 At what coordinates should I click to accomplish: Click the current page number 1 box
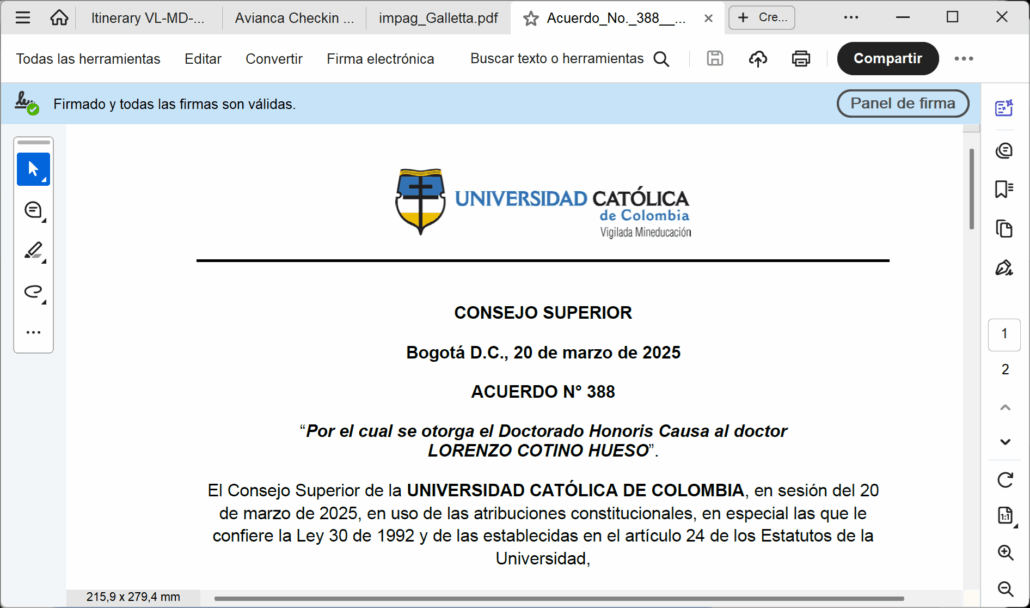(1004, 334)
